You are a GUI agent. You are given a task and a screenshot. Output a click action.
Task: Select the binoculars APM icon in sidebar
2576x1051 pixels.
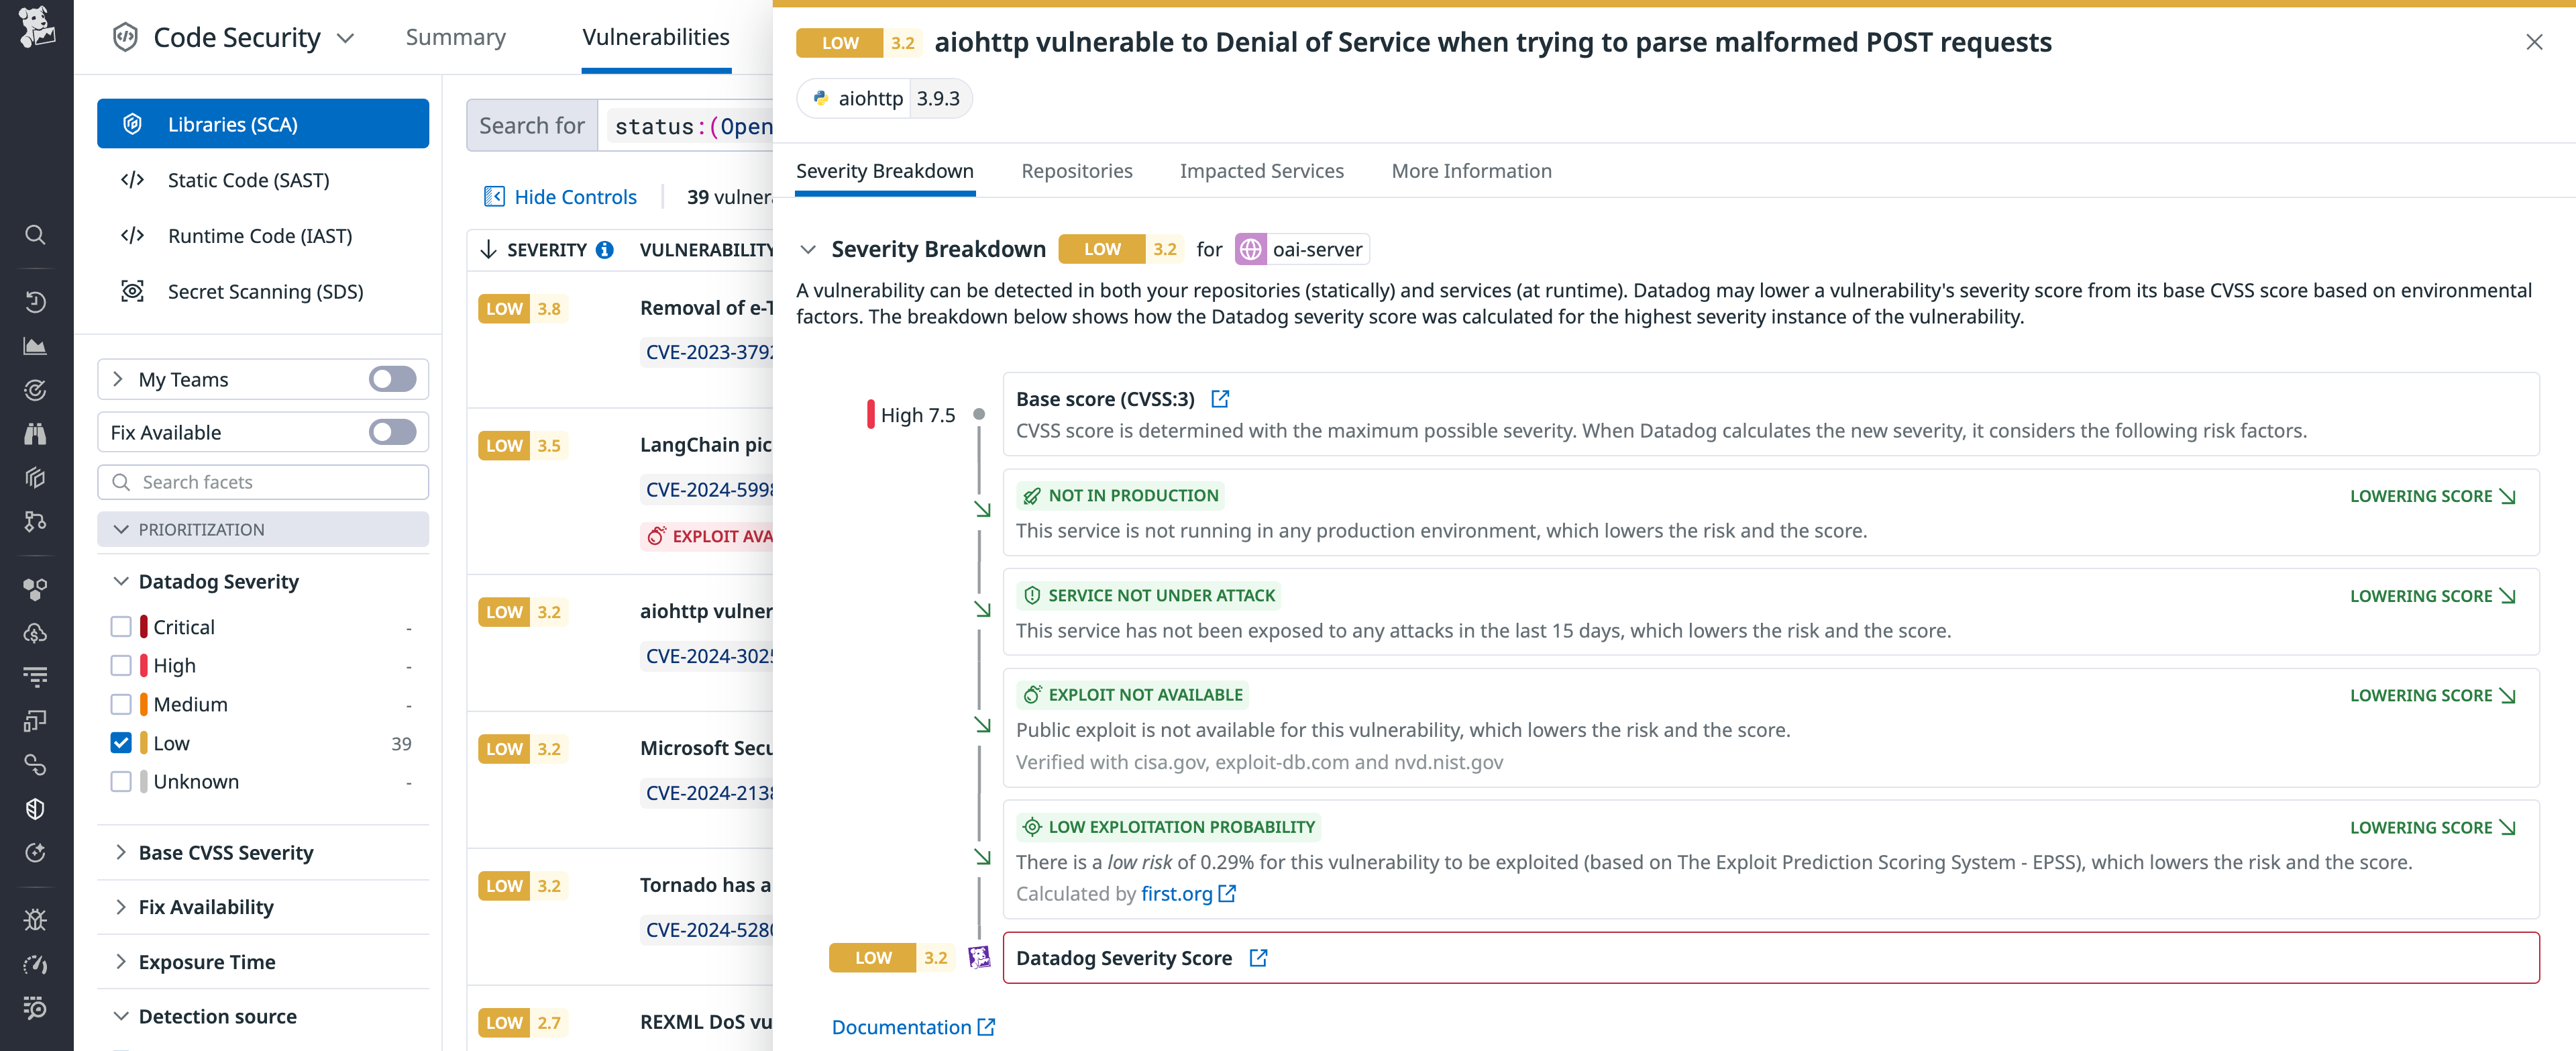[x=36, y=432]
